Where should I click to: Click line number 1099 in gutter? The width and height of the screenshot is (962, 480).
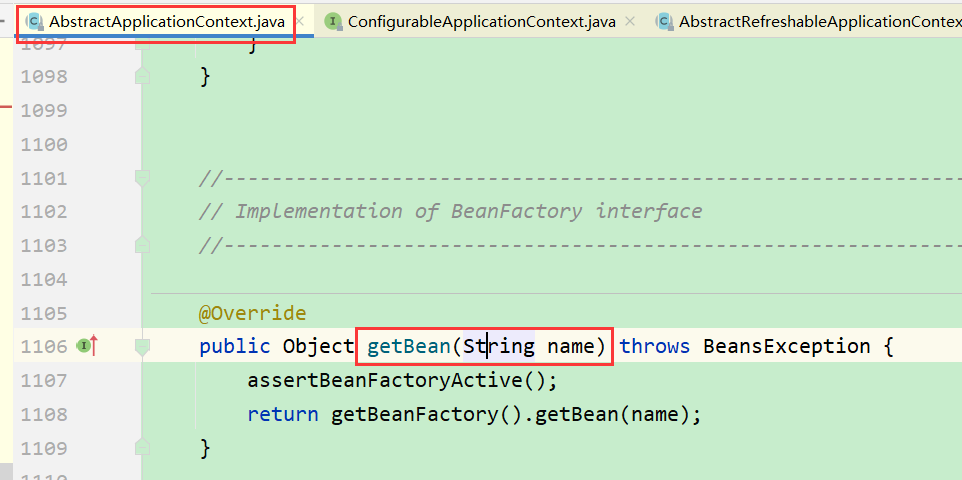[x=44, y=110]
